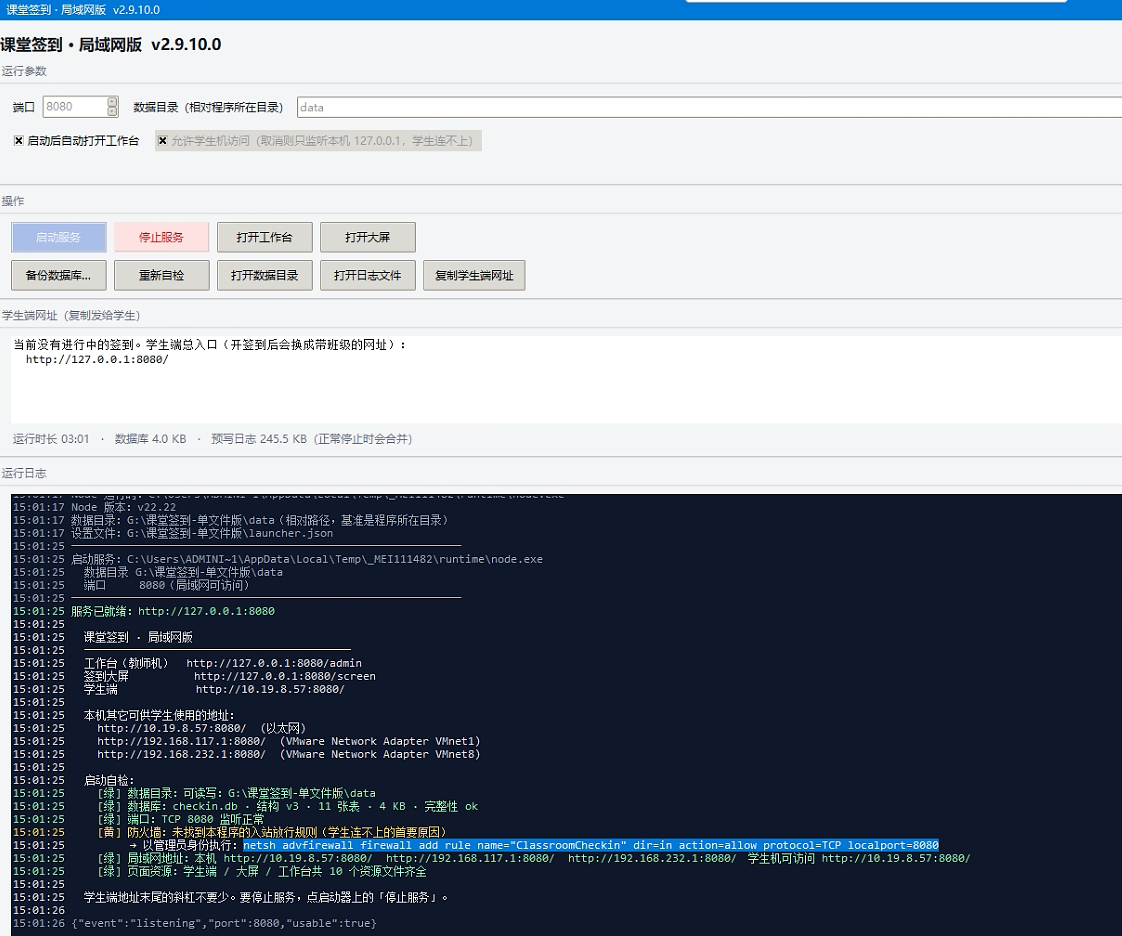This screenshot has width=1122, height=936.
Task: Open the workbench via 打开工作台
Action: [265, 237]
